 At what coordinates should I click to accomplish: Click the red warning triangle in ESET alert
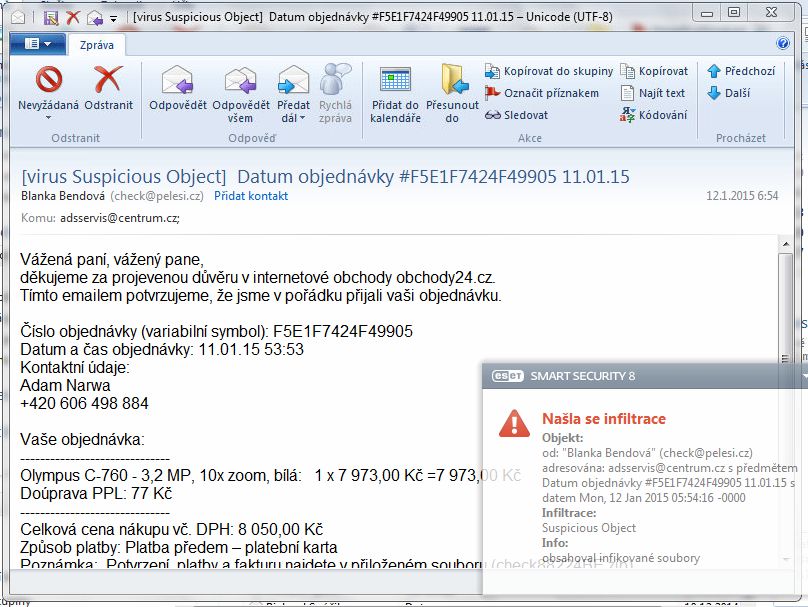pos(514,424)
